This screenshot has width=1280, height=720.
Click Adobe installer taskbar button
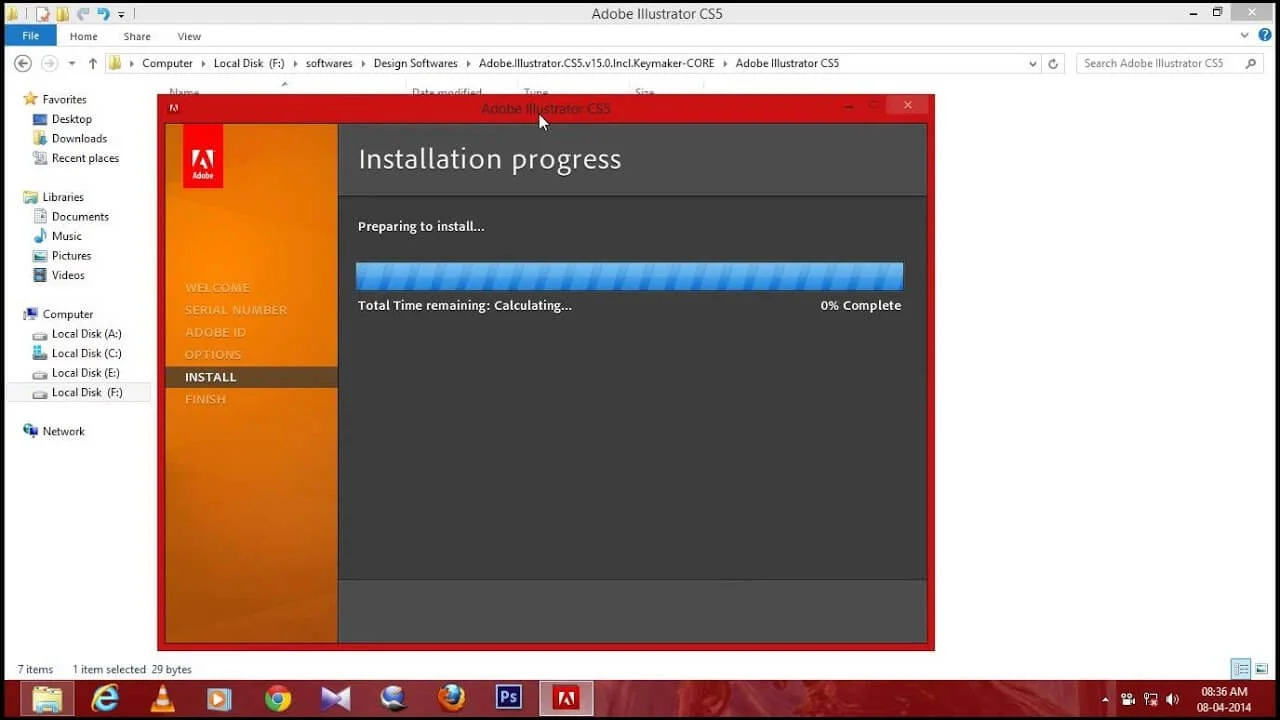coord(567,698)
